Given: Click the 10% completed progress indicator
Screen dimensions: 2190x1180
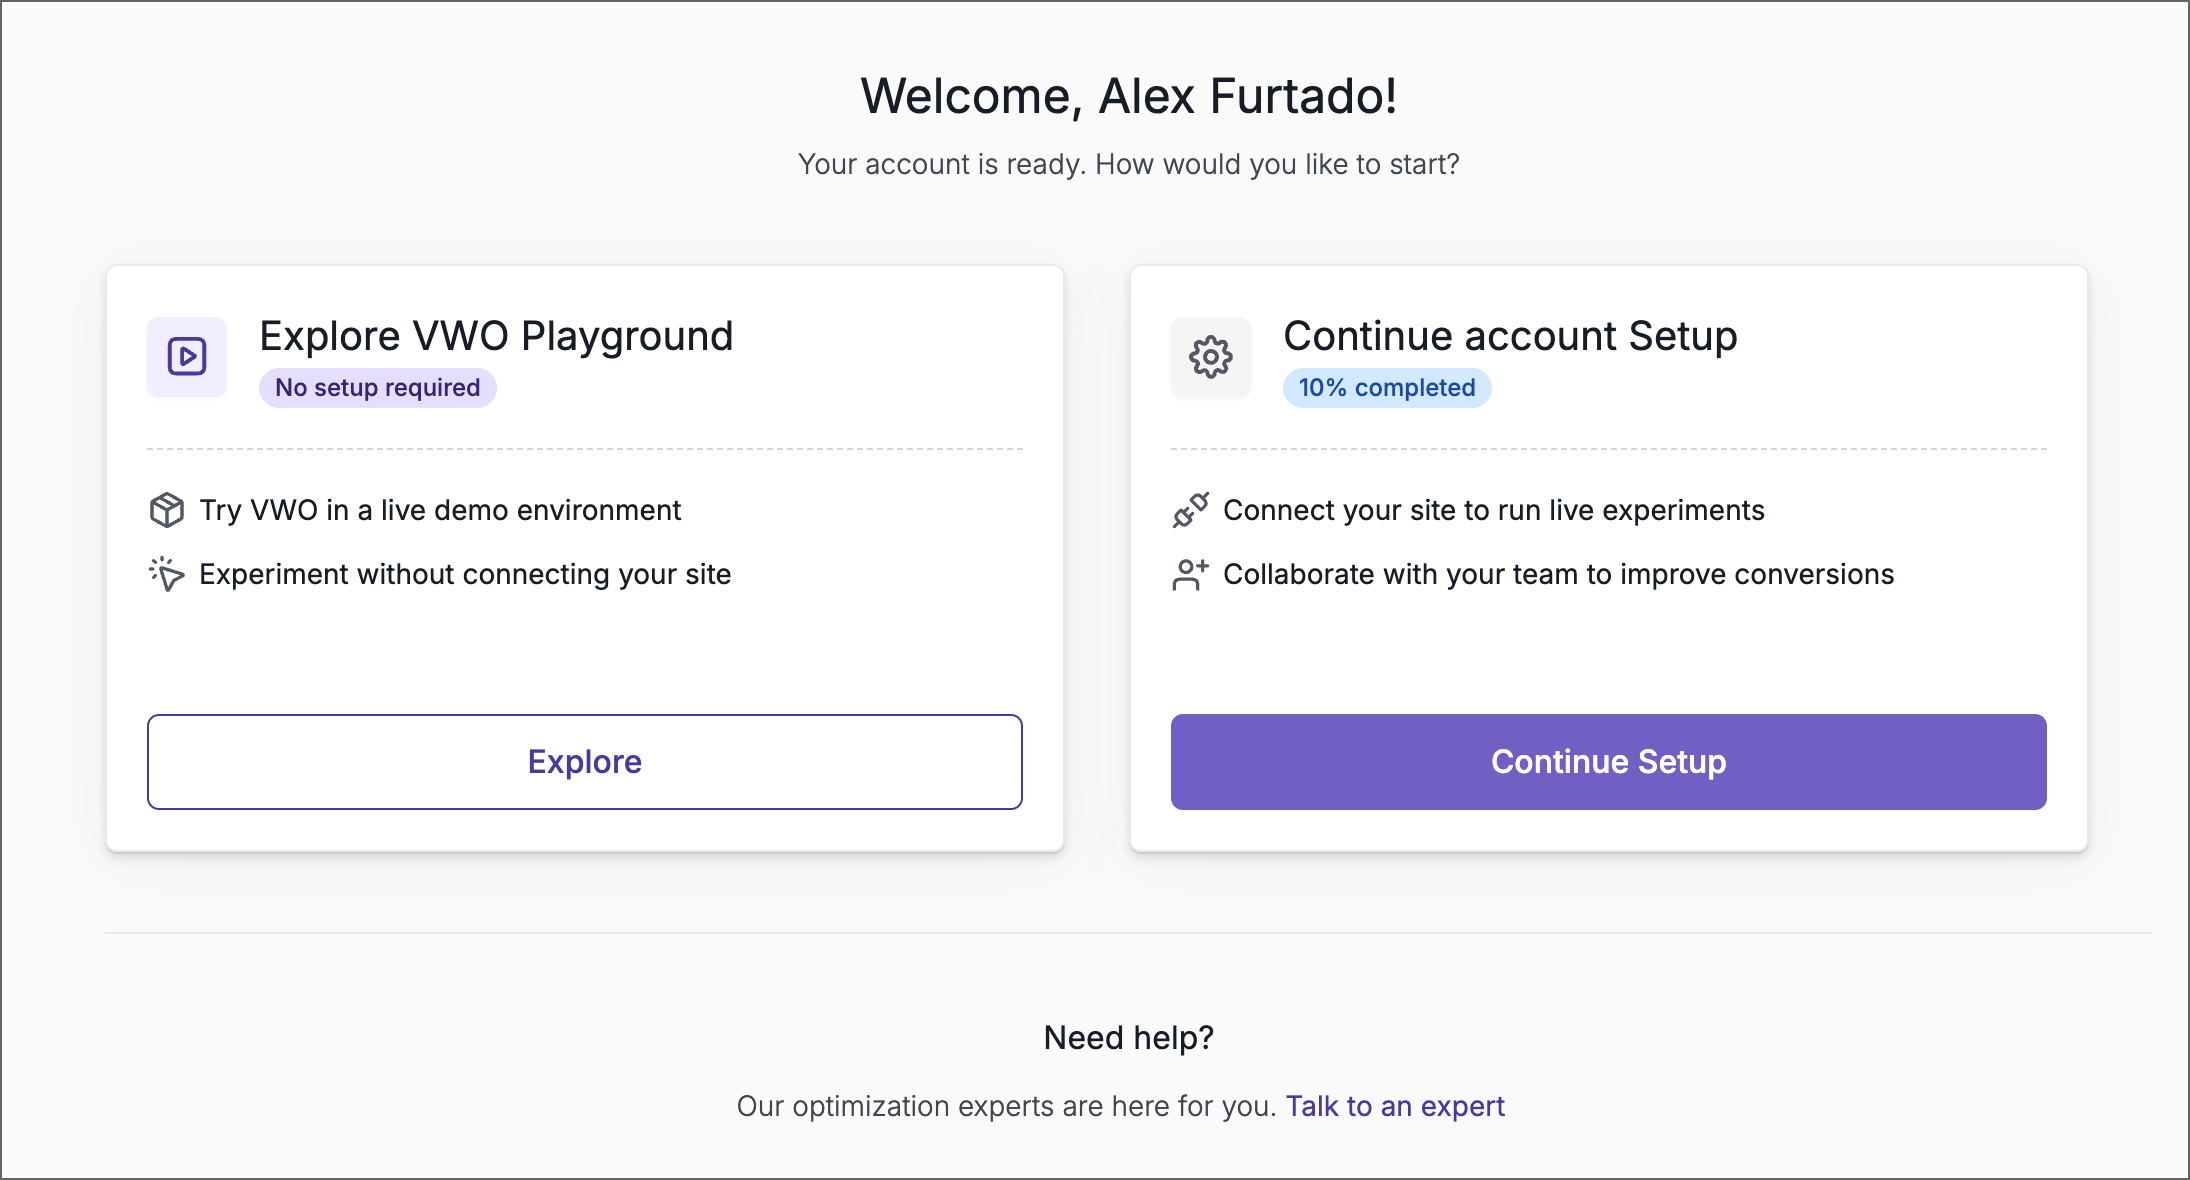Looking at the screenshot, I should (1386, 388).
